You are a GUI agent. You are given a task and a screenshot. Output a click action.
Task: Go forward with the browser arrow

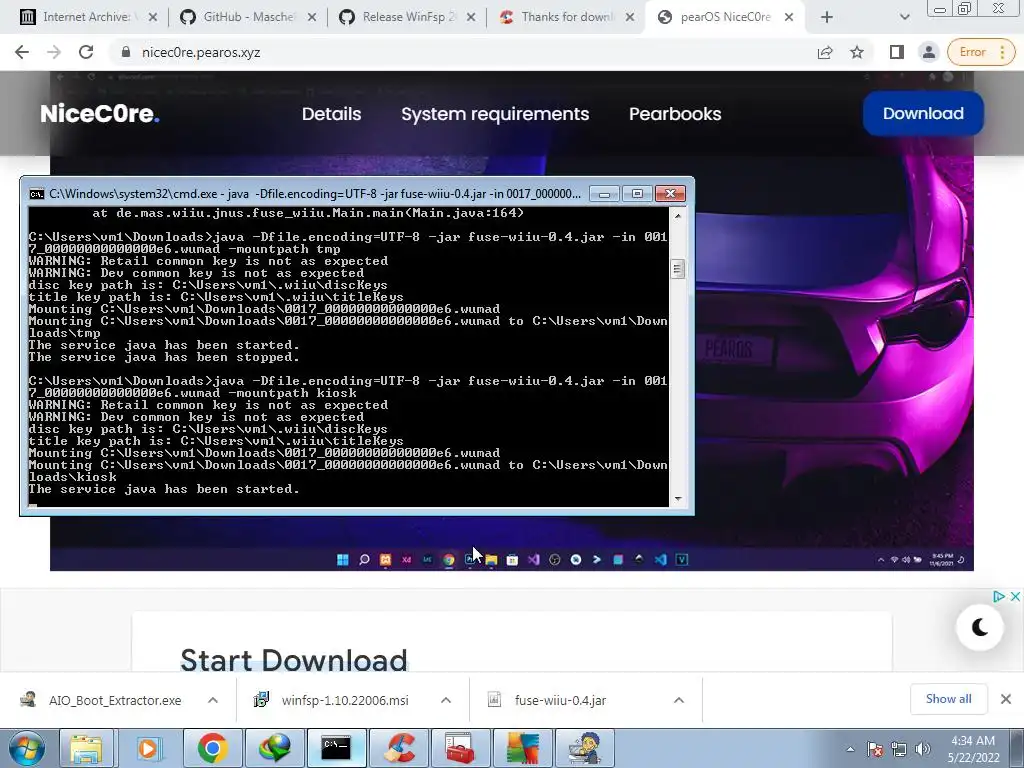point(54,52)
